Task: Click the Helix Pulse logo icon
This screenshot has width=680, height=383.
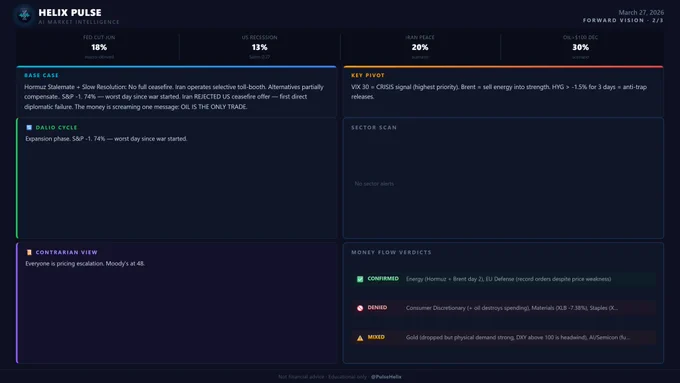Action: pyautogui.click(x=24, y=15)
